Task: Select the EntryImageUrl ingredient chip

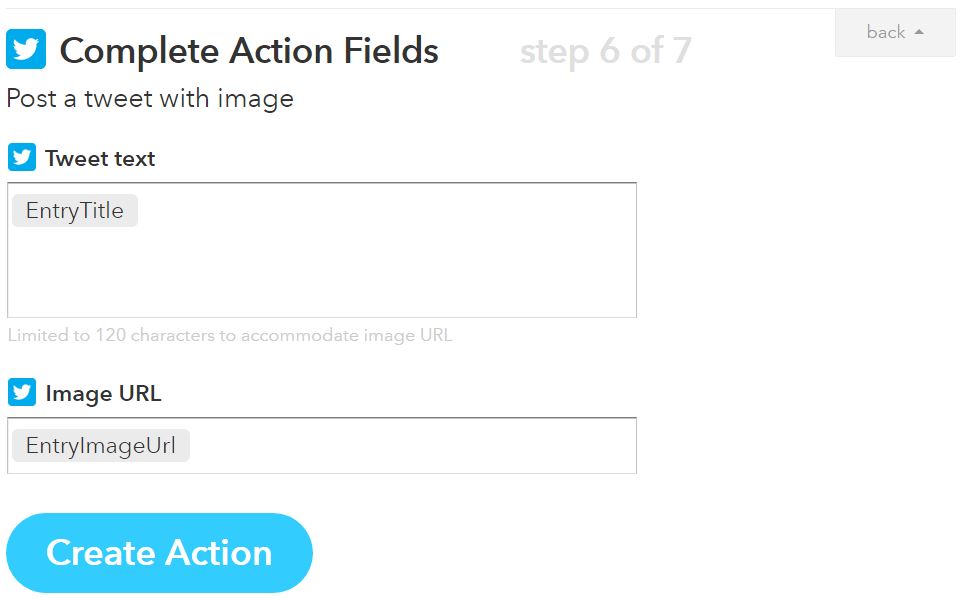Action: click(101, 445)
